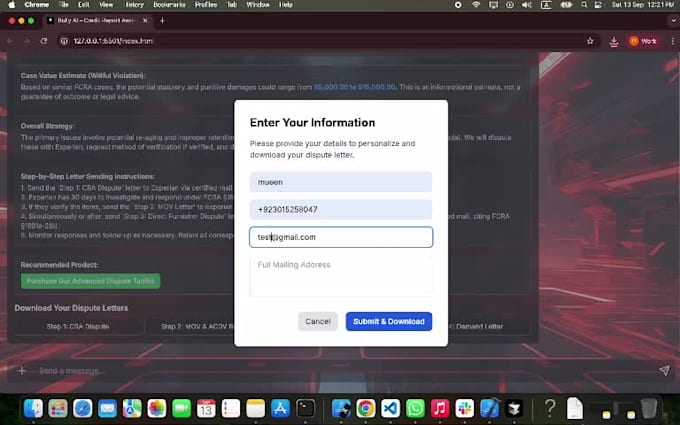Open the History menu
Image resolution: width=680 pixels, height=425 pixels.
[x=134, y=5]
